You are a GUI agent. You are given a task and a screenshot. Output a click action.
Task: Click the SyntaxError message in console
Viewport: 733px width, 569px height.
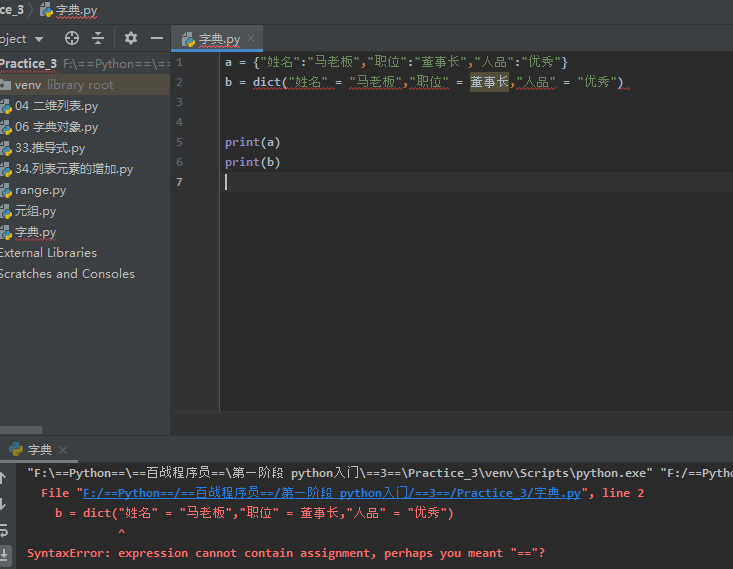pos(286,553)
